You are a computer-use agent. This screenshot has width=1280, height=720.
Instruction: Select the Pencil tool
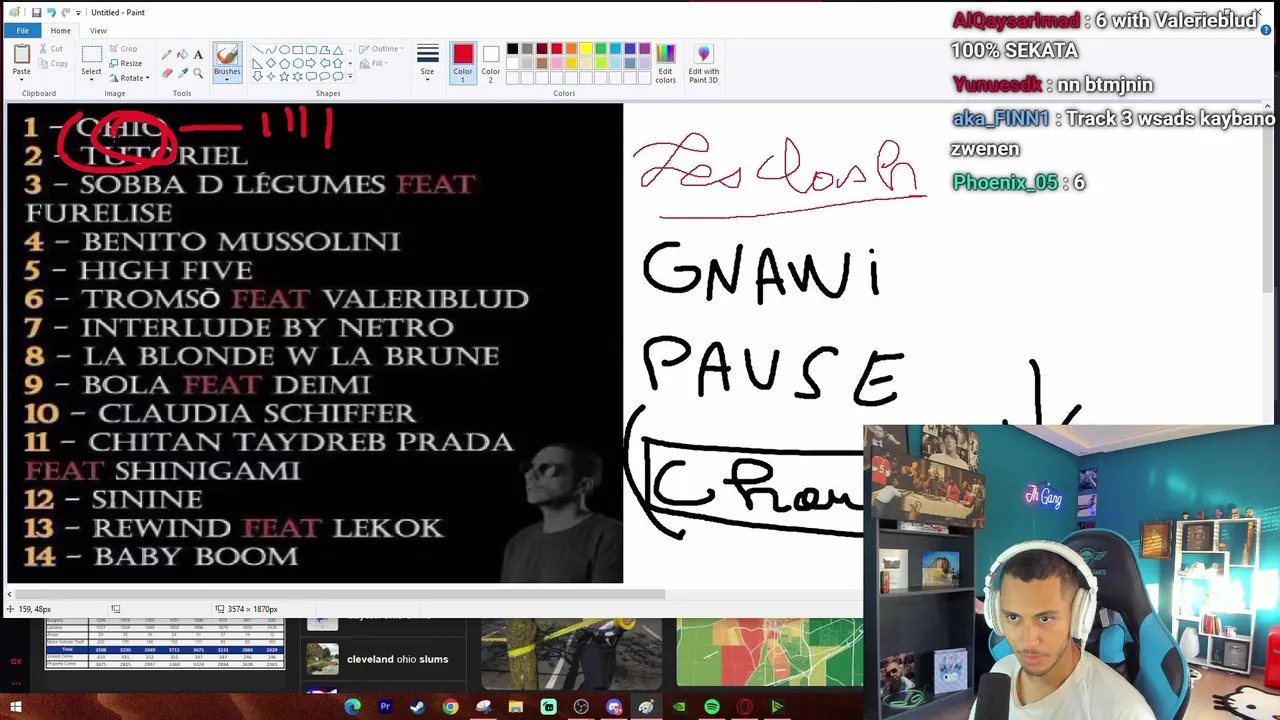(x=166, y=55)
